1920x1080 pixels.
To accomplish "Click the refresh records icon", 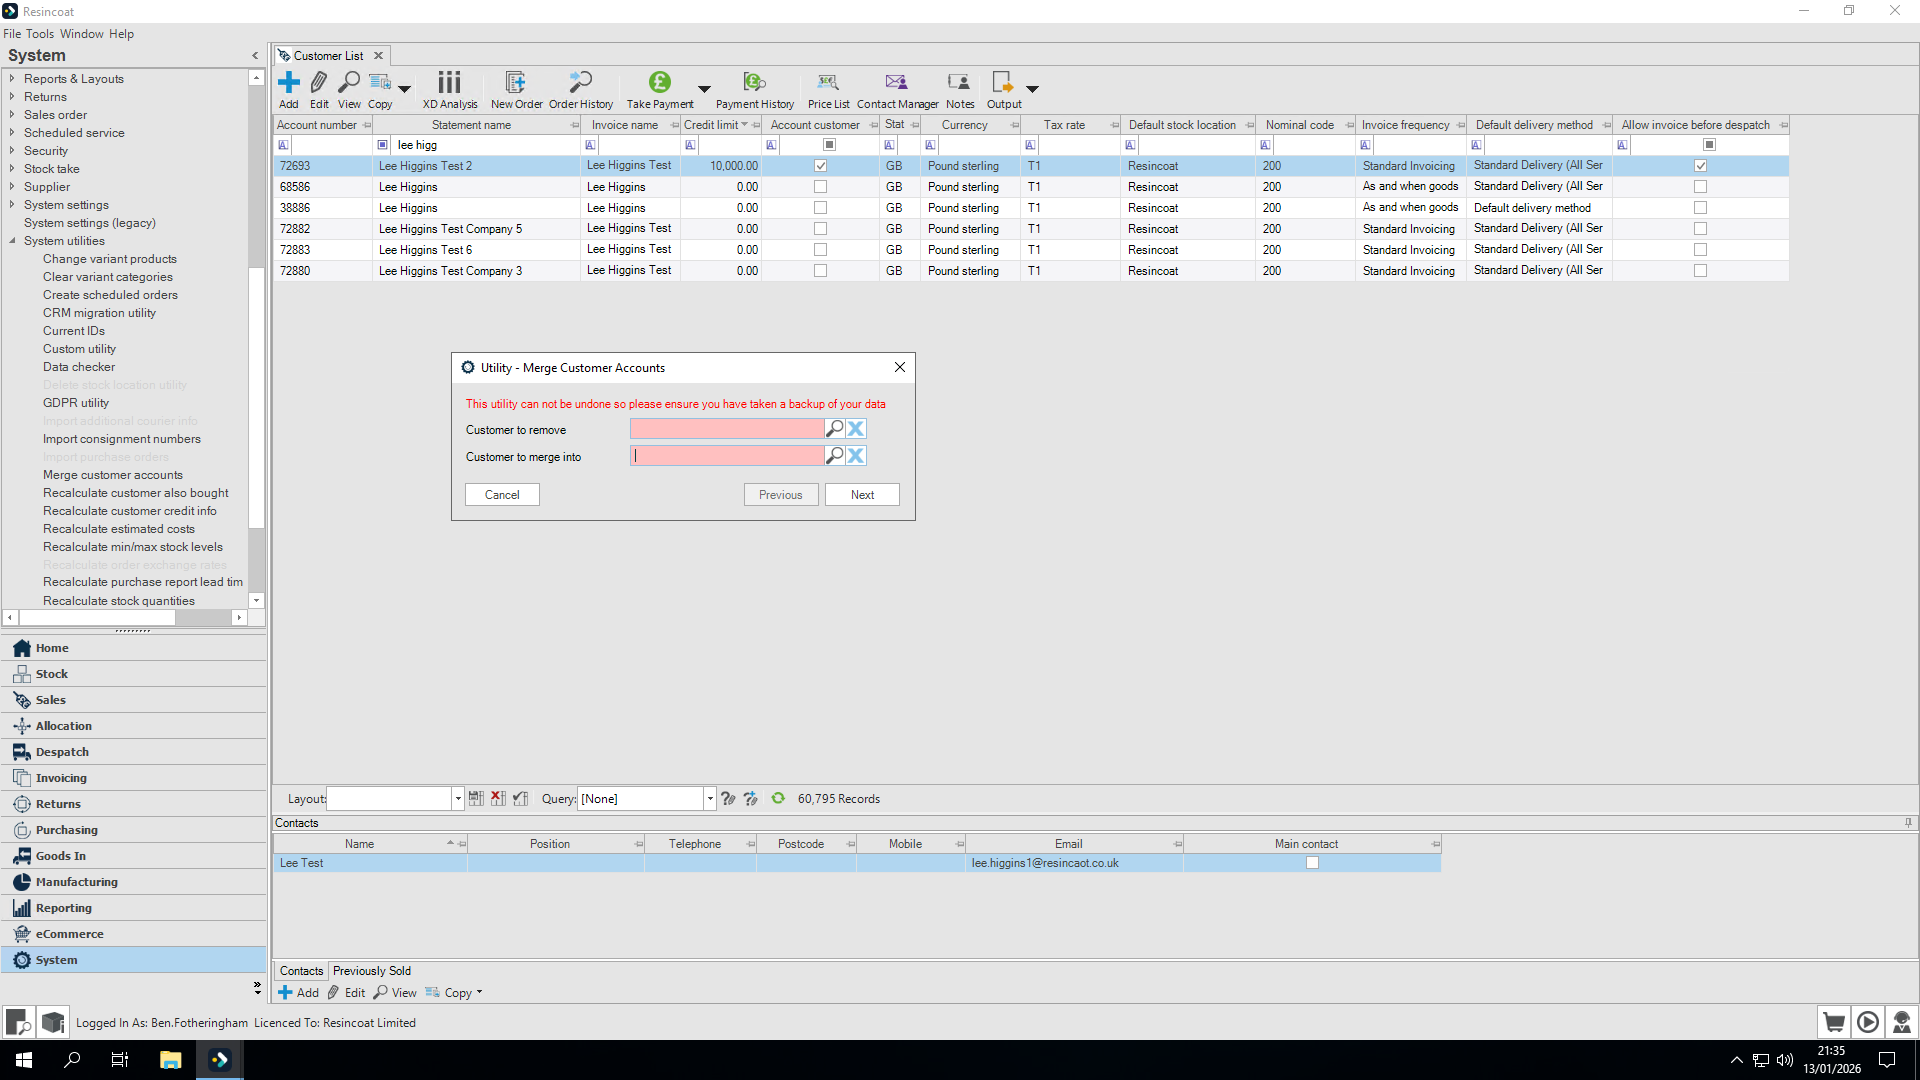I will [x=778, y=798].
